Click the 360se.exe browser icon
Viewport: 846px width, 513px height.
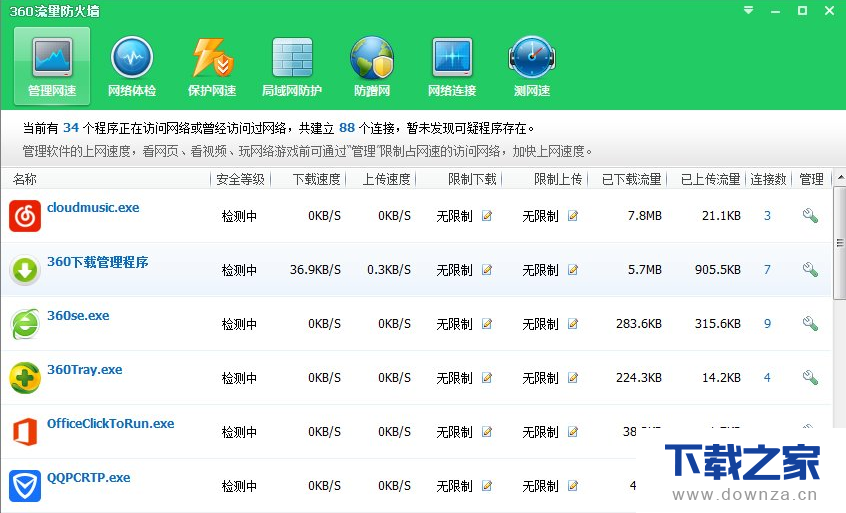25,324
